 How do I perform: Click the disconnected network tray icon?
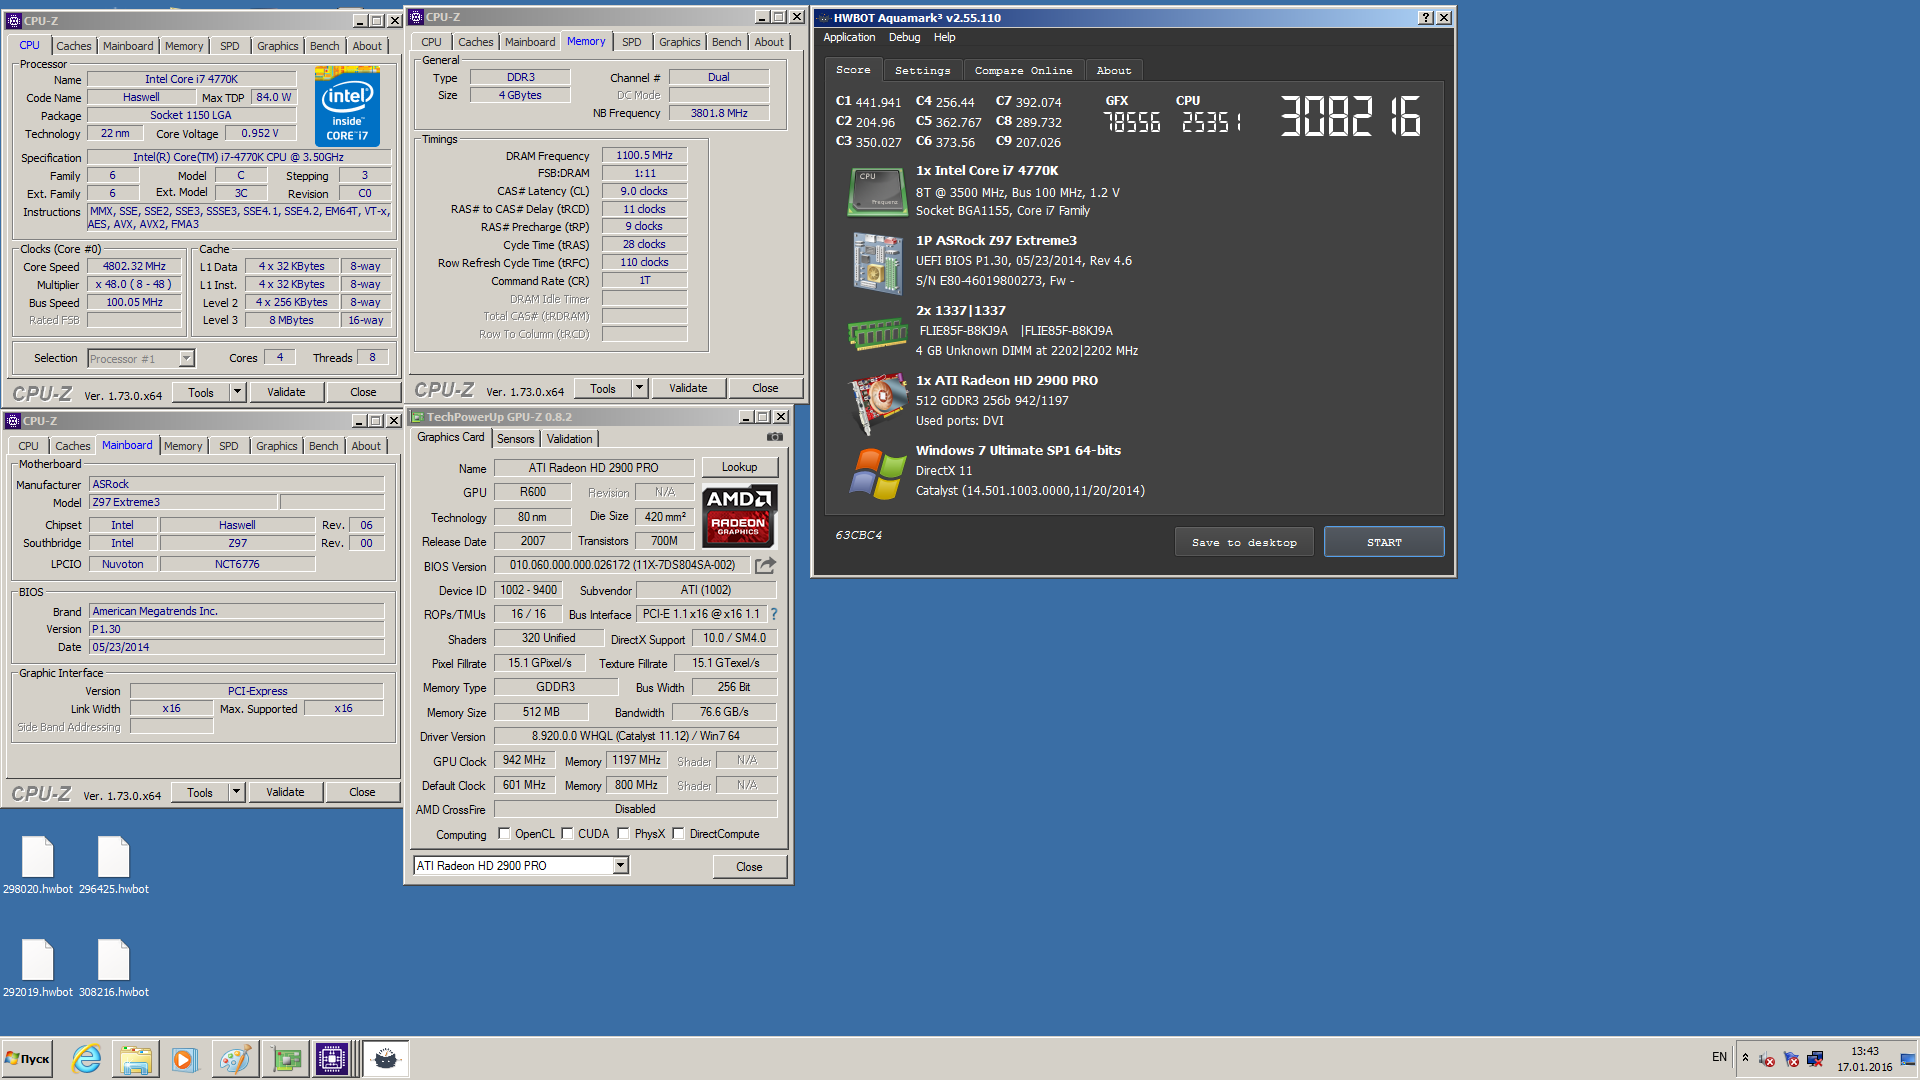1815,1059
